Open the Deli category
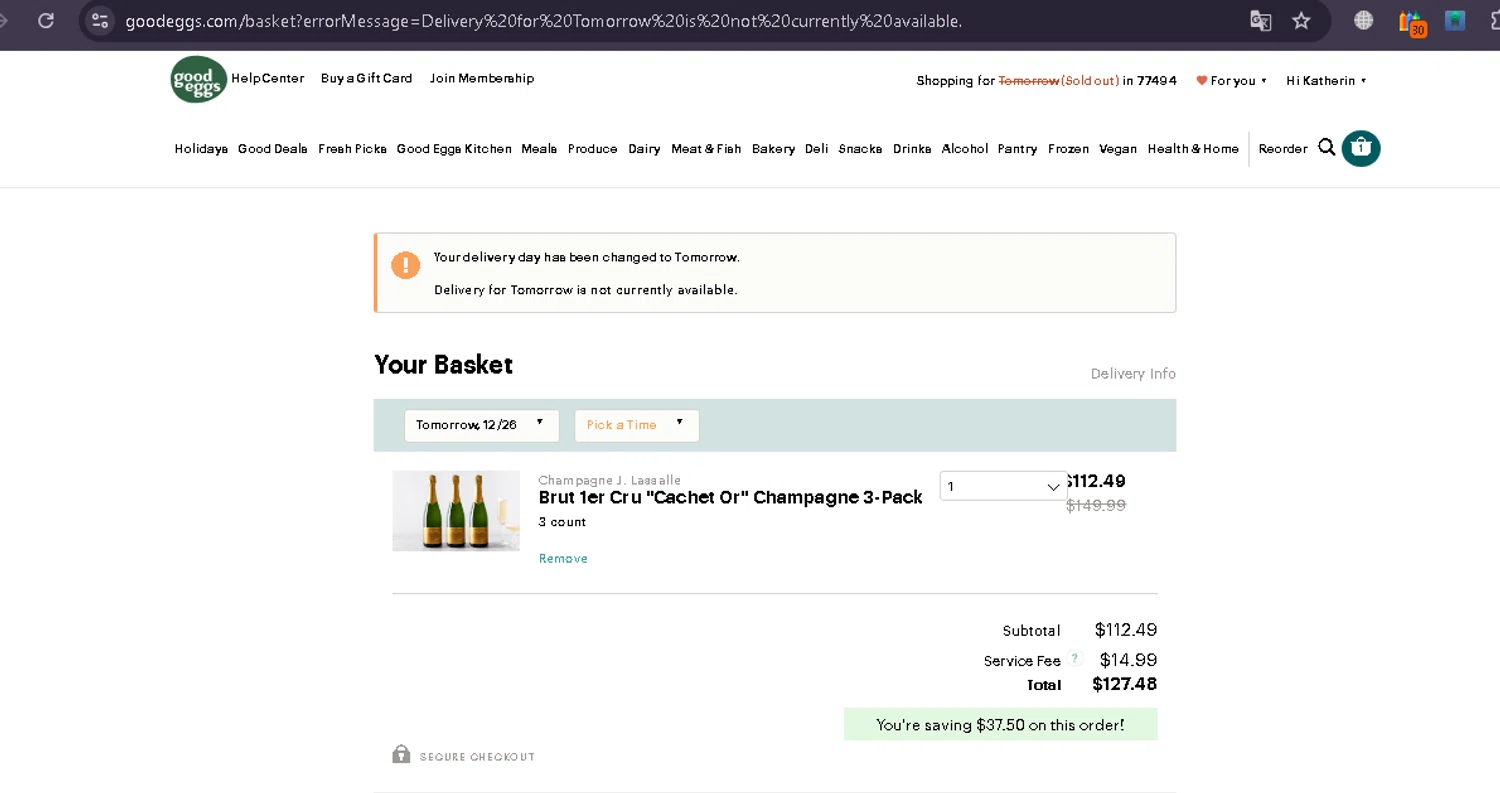 point(816,149)
